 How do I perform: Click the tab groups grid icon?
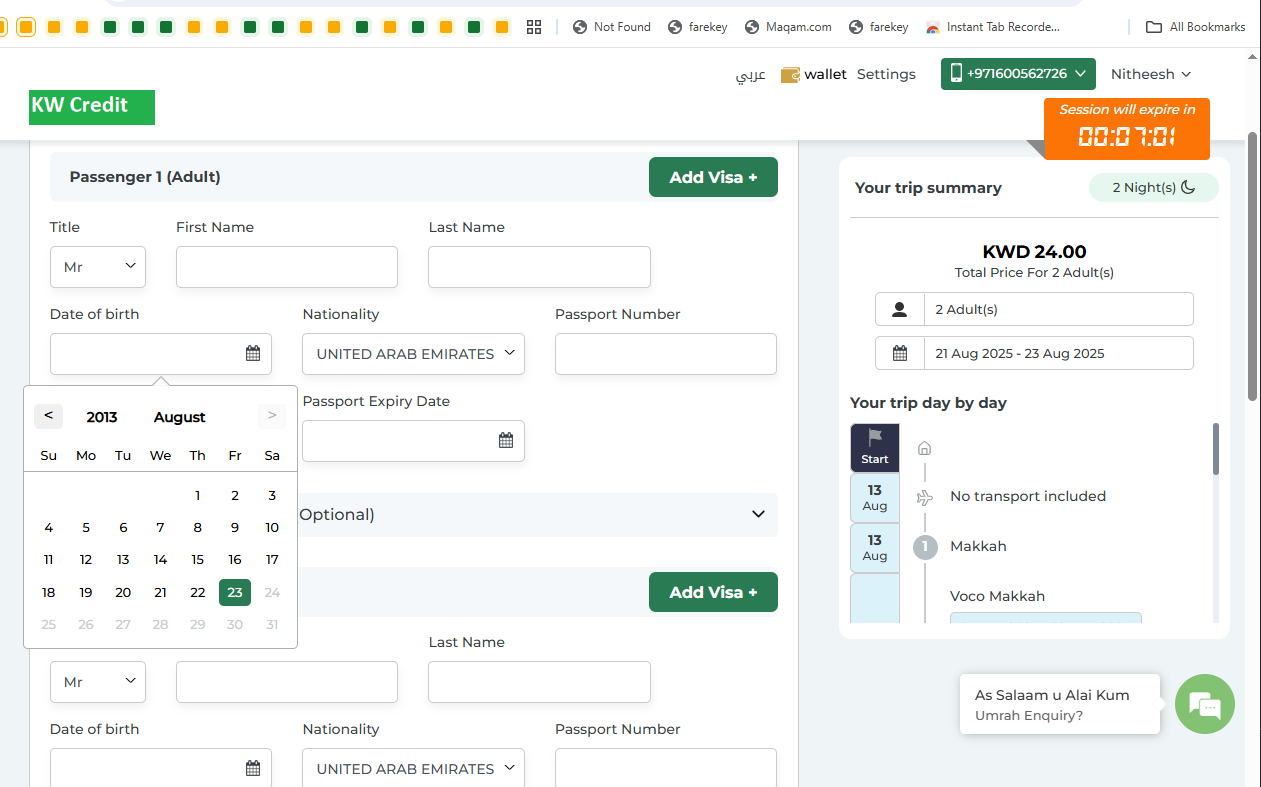(534, 27)
